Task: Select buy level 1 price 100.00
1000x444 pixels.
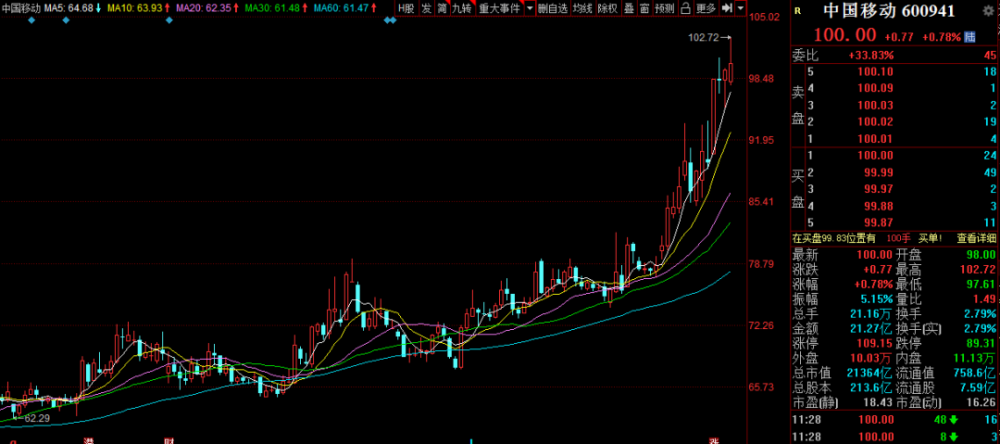Action: 874,155
